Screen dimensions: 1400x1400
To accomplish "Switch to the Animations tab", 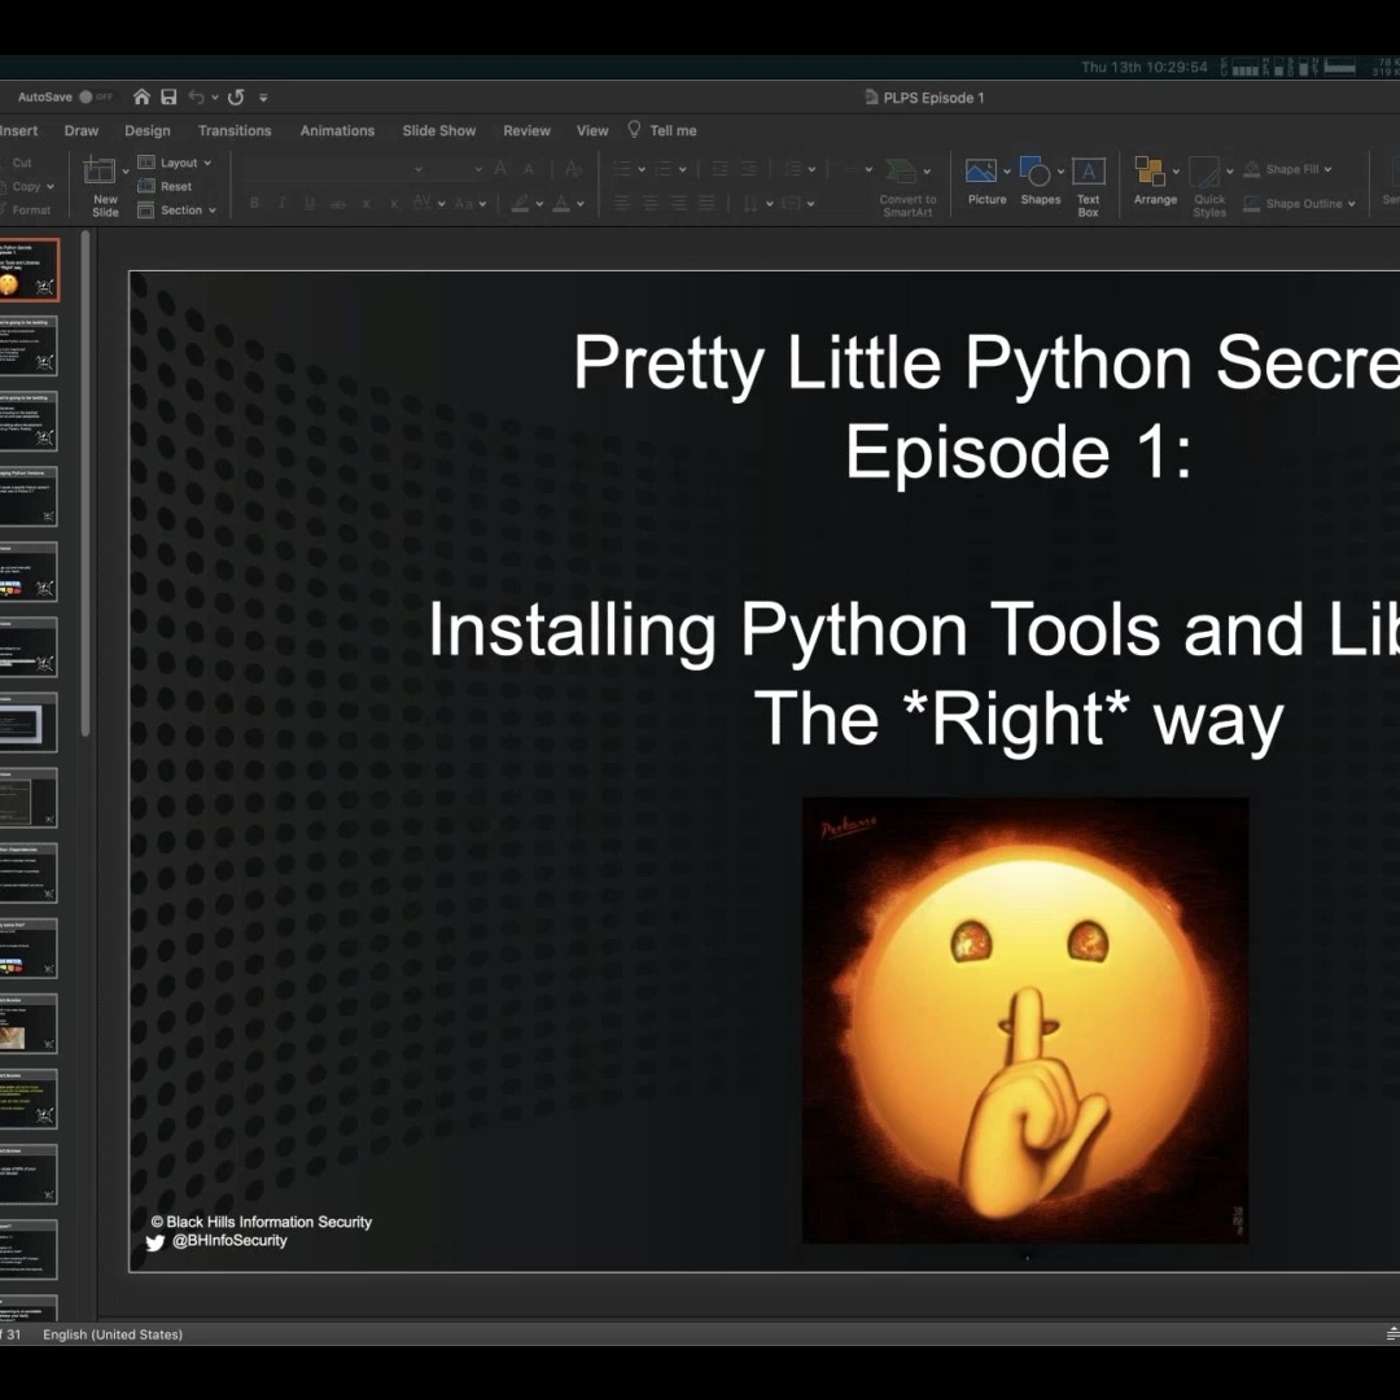I will click(337, 130).
